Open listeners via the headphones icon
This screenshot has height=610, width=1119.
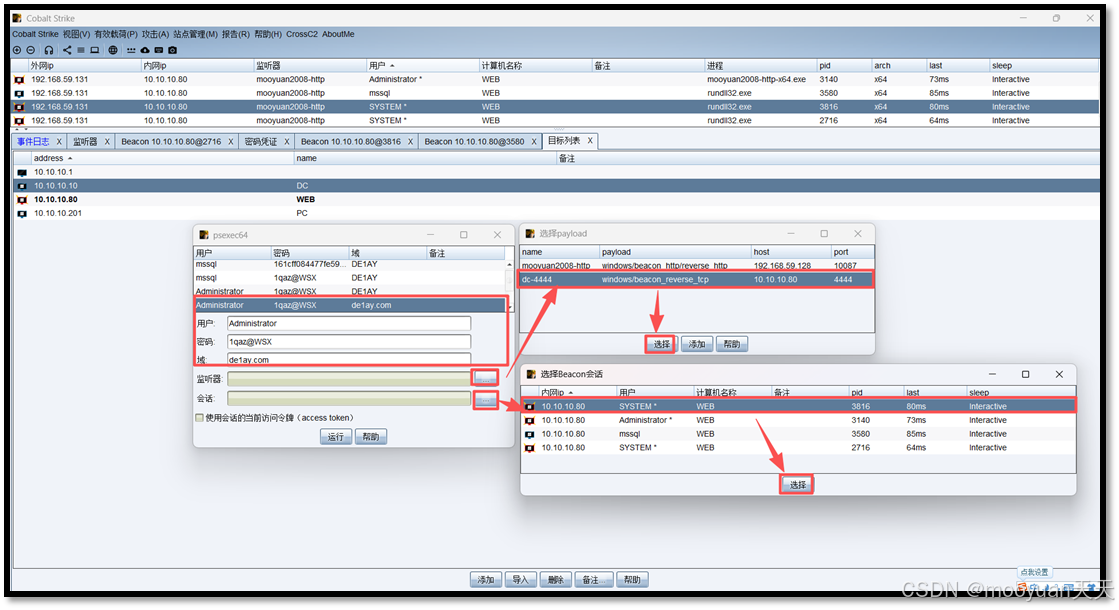(49, 50)
